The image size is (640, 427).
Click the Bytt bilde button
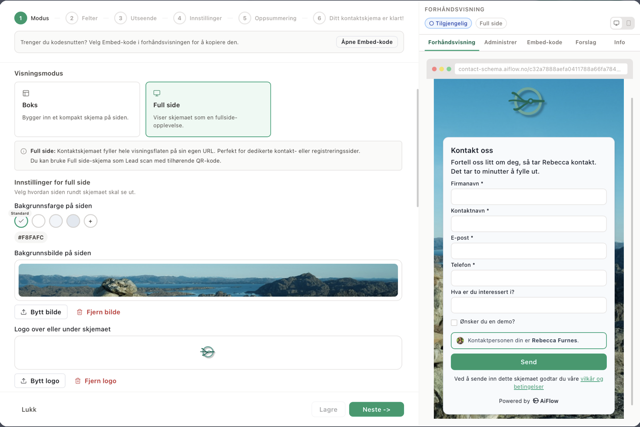coord(41,312)
